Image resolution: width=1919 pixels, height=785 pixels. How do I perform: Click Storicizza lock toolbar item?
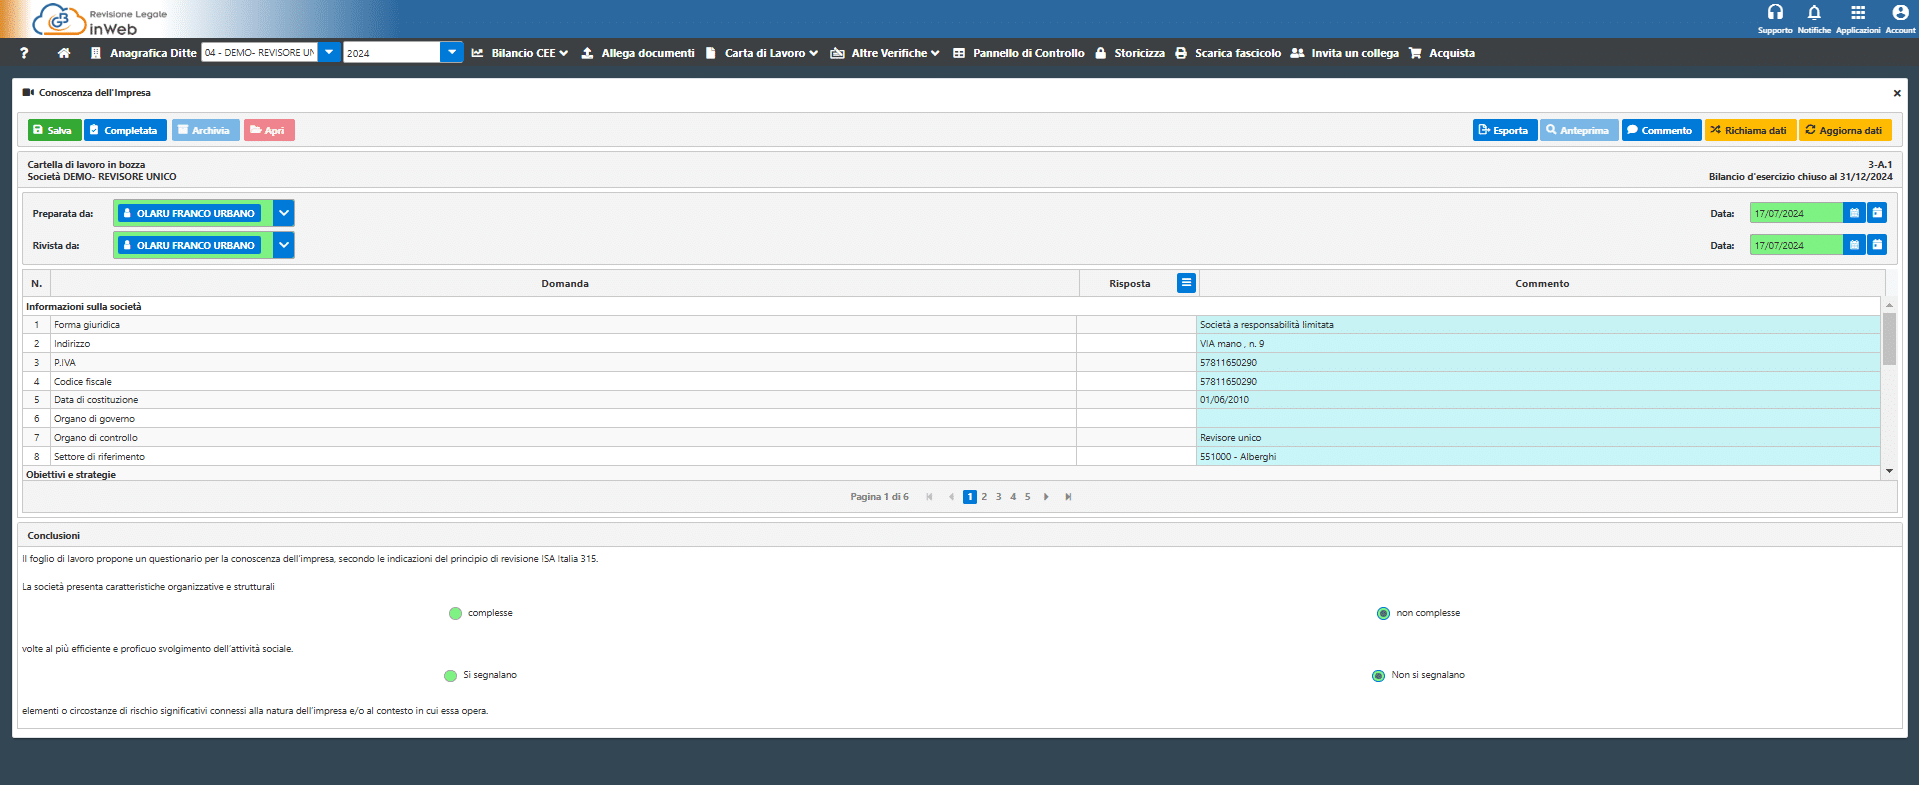(1130, 53)
